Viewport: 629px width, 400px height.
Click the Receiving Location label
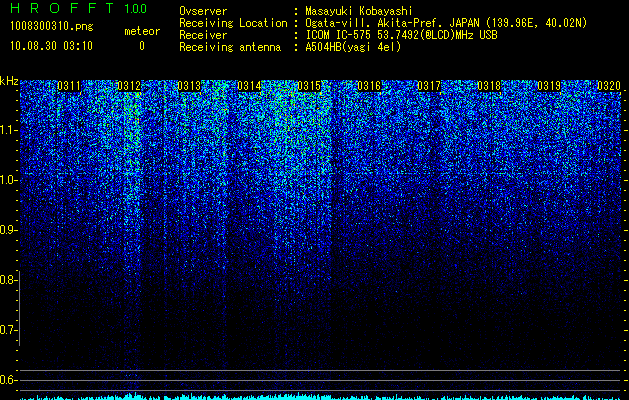233,23
